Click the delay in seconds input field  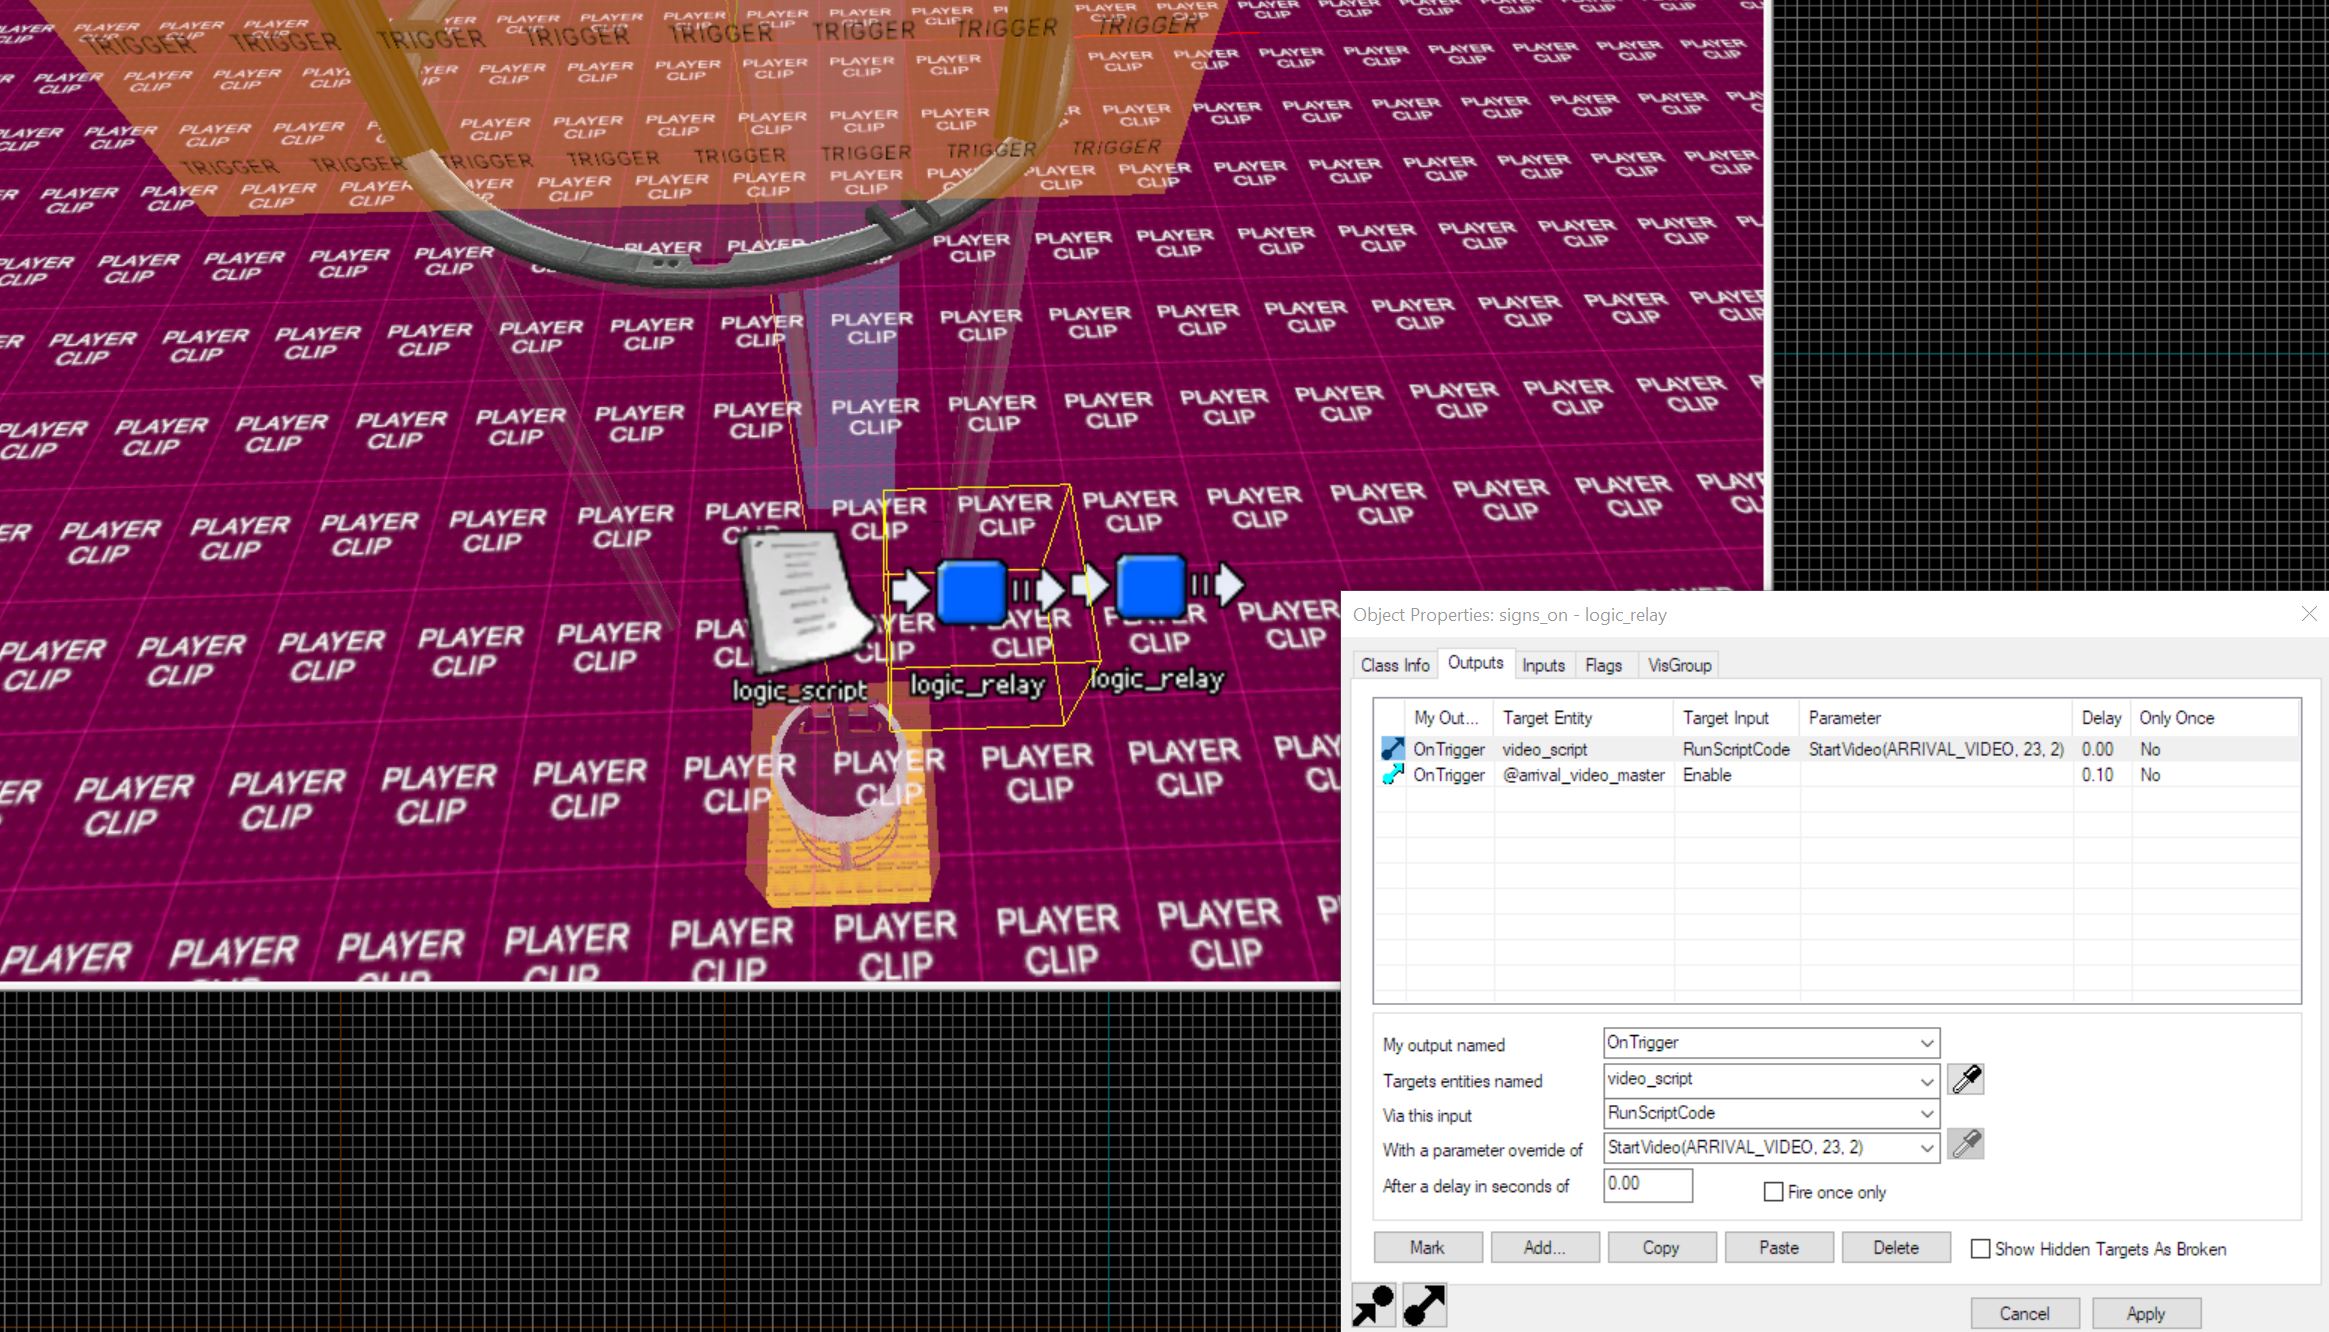pyautogui.click(x=1646, y=1185)
